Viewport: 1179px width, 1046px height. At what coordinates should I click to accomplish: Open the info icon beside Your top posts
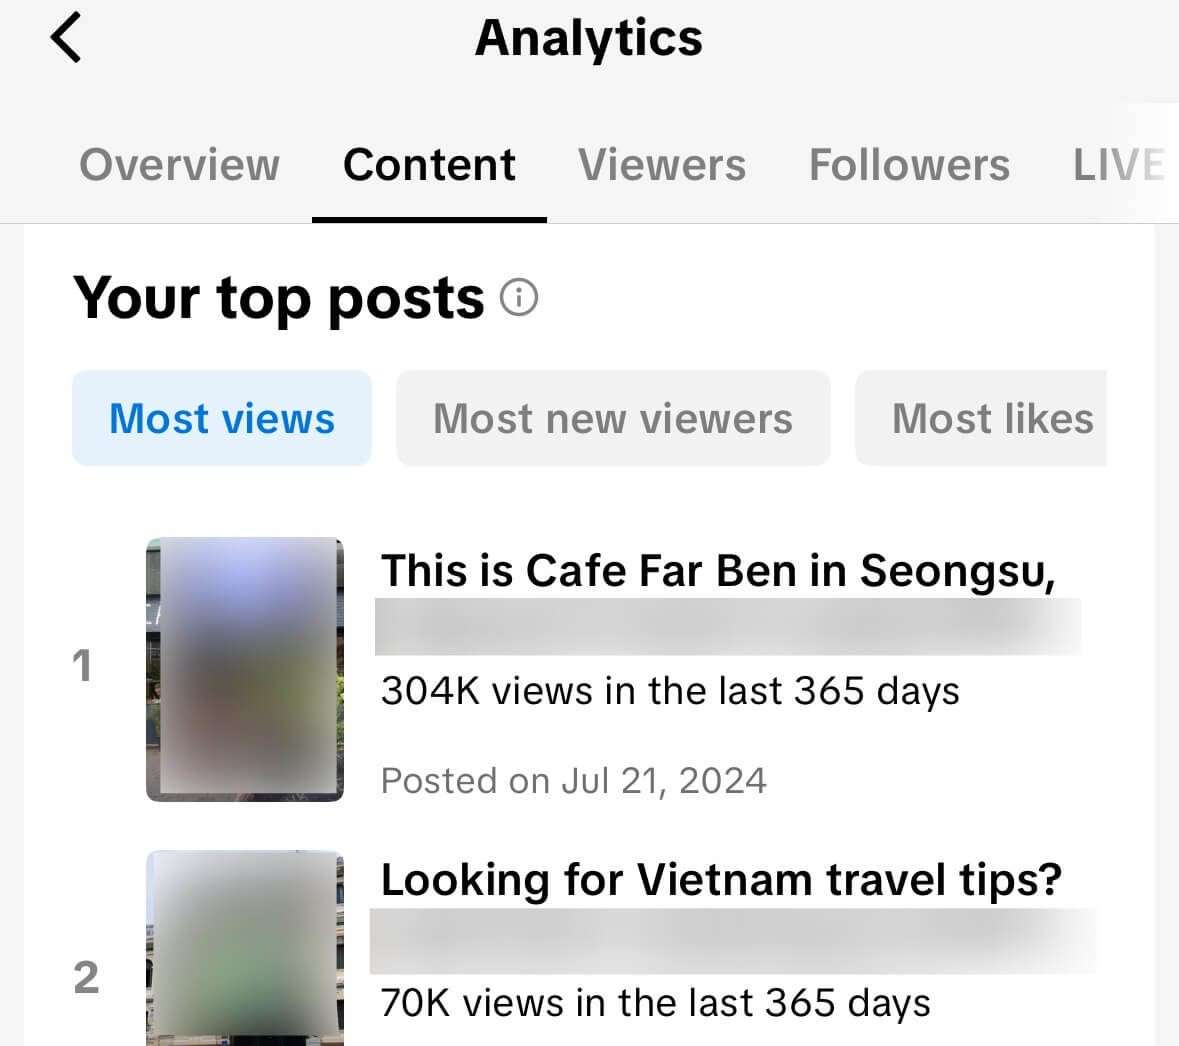pyautogui.click(x=519, y=298)
